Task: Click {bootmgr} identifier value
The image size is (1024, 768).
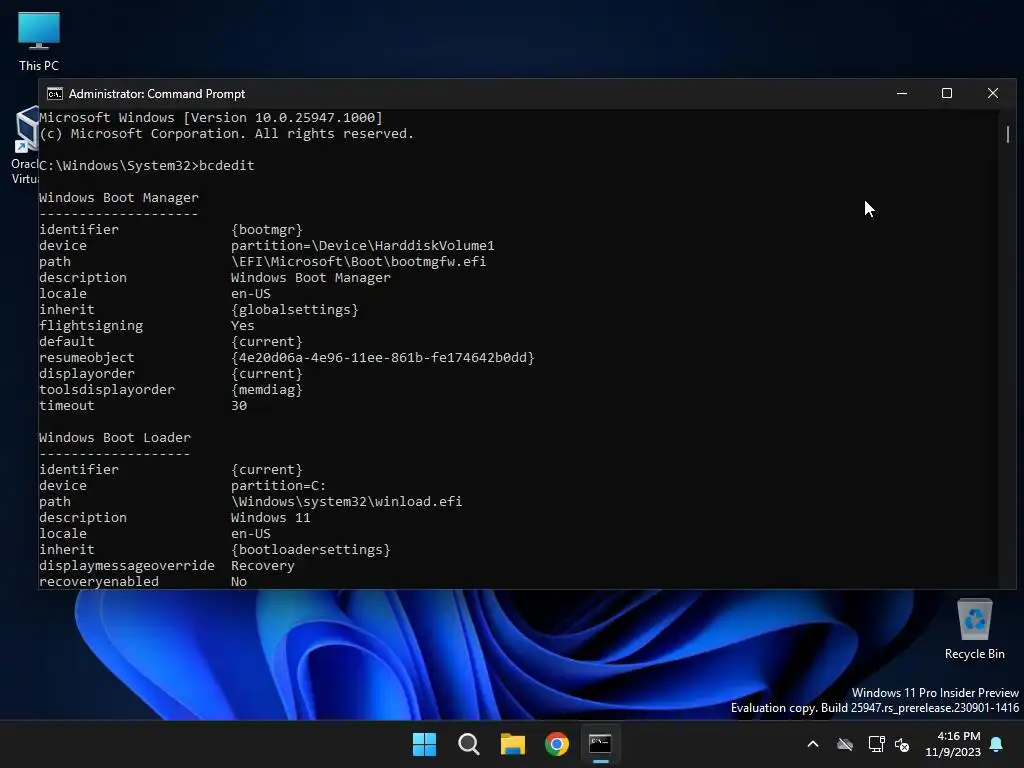Action: click(266, 230)
